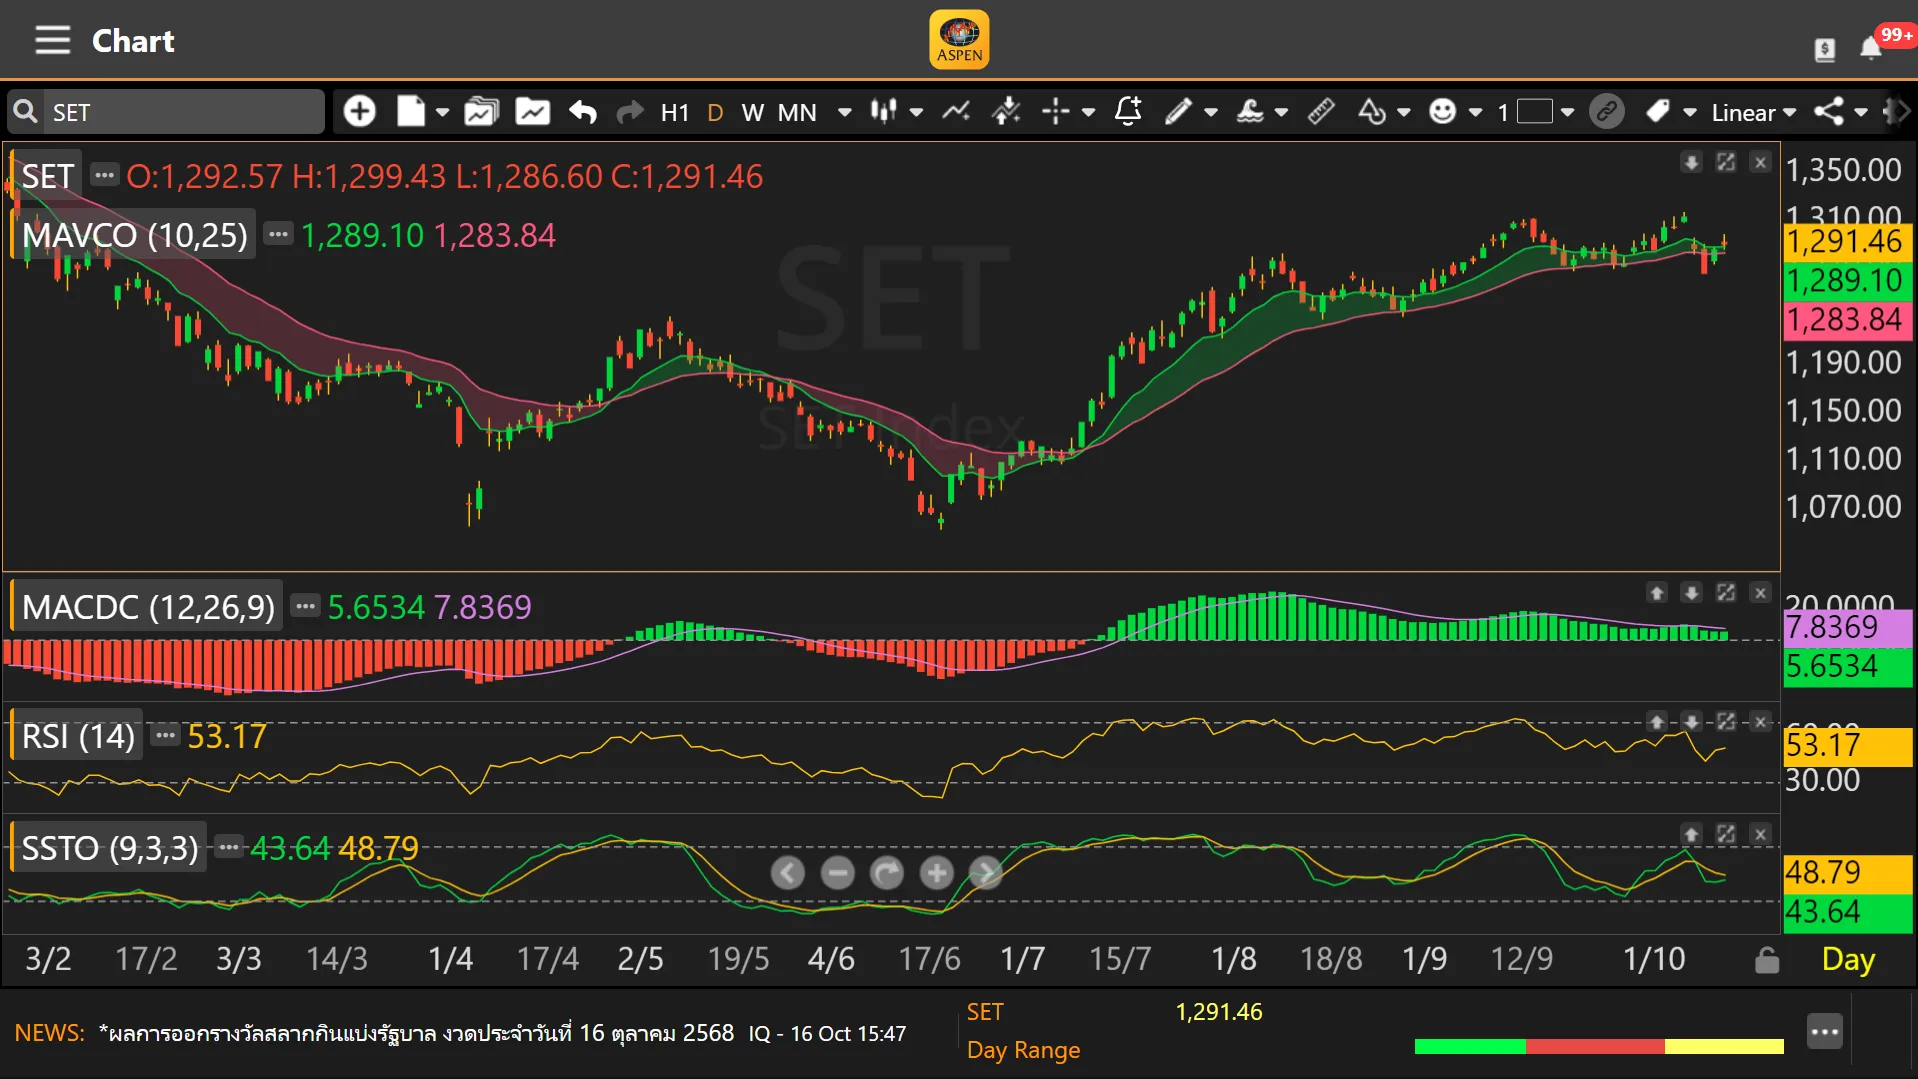This screenshot has width=1918, height=1079.
Task: Add a price alert with bell icon
Action: [1128, 111]
